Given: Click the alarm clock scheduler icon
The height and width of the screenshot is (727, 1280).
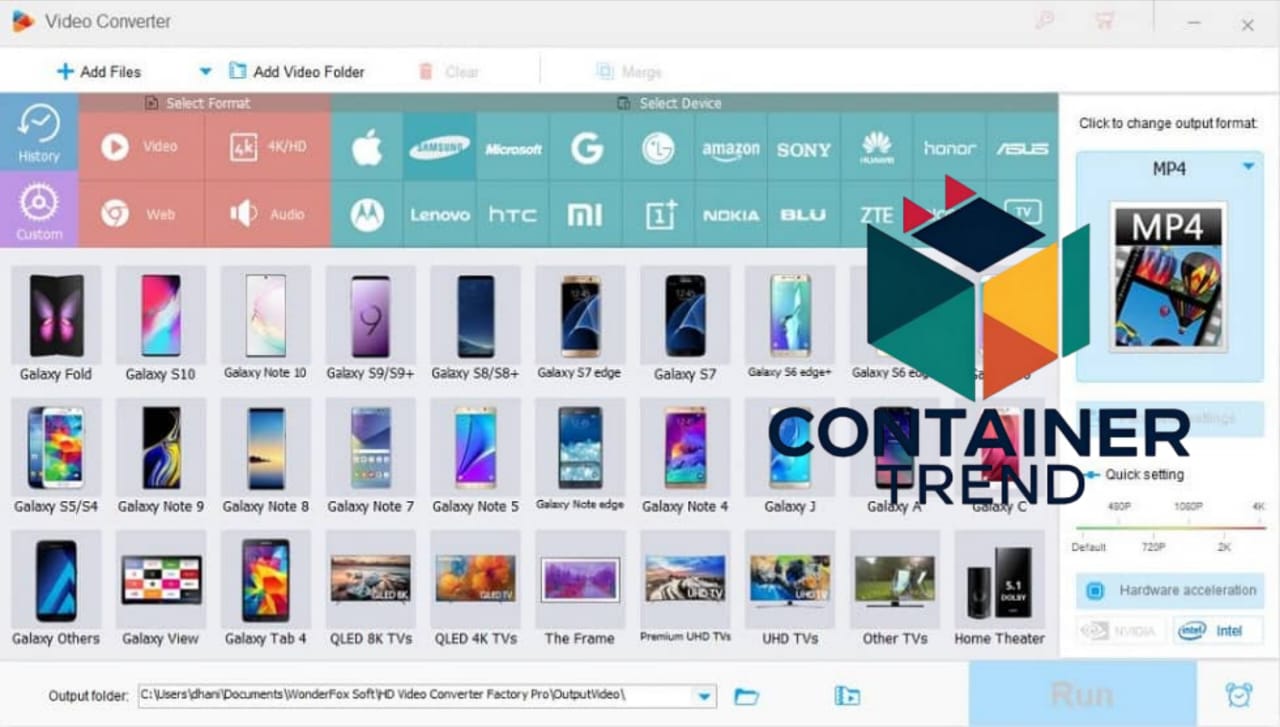Looking at the screenshot, I should coord(1239,694).
